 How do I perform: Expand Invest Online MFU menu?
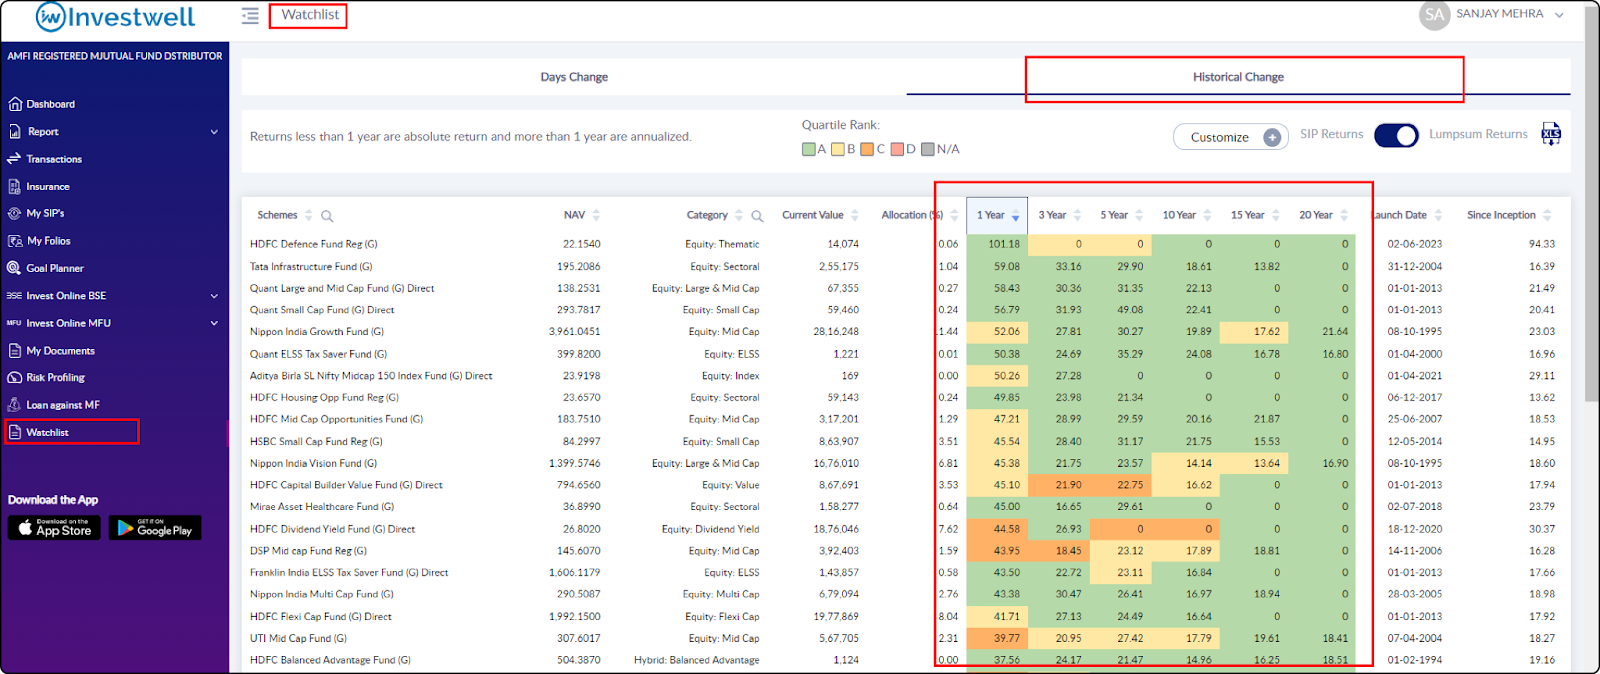115,323
